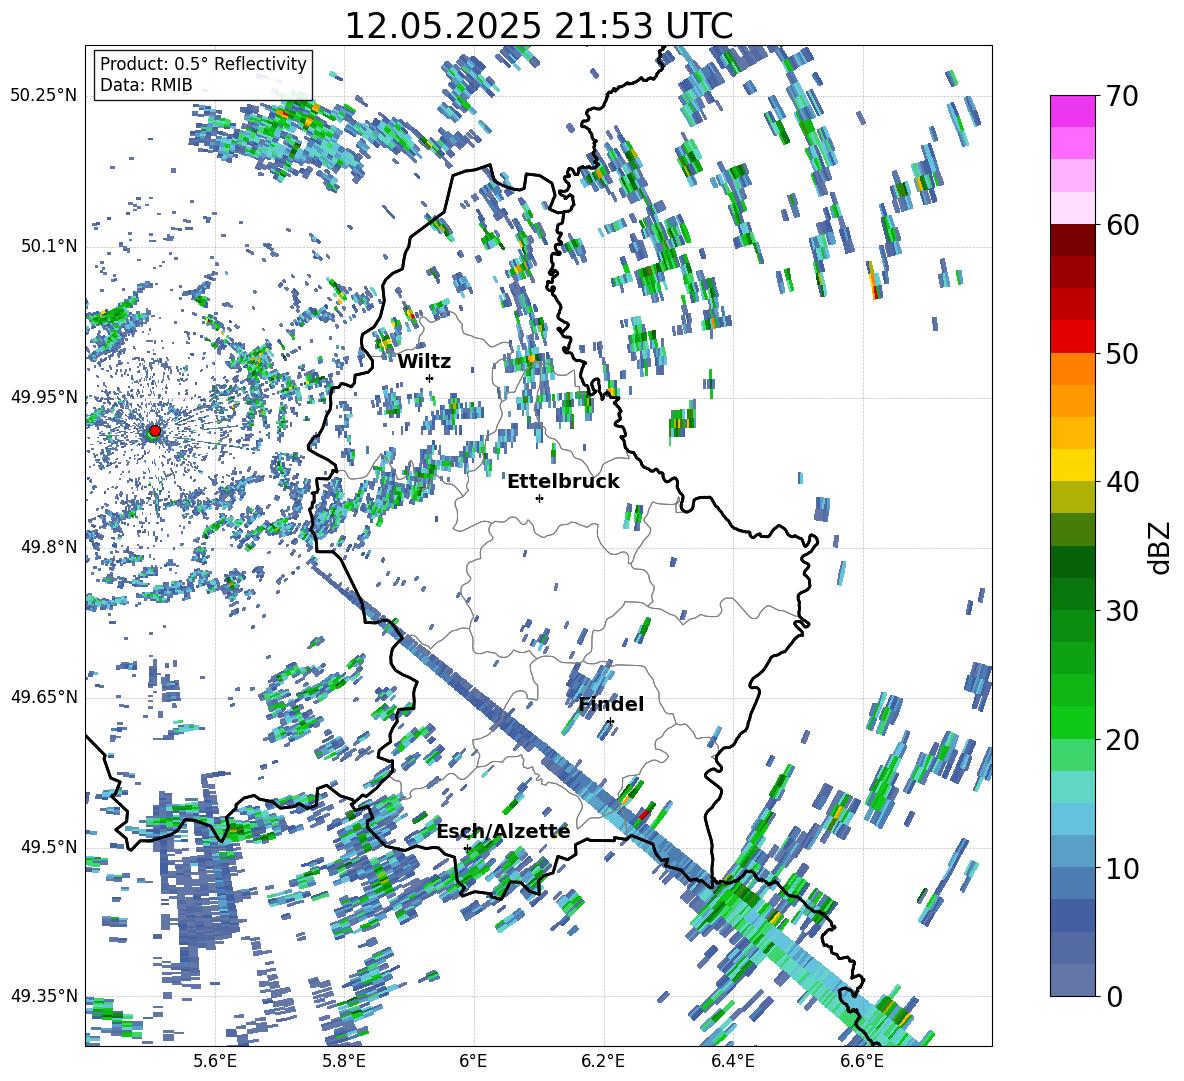Click the 20 tick on the colorbar
The height and width of the screenshot is (1081, 1184).
click(1121, 739)
